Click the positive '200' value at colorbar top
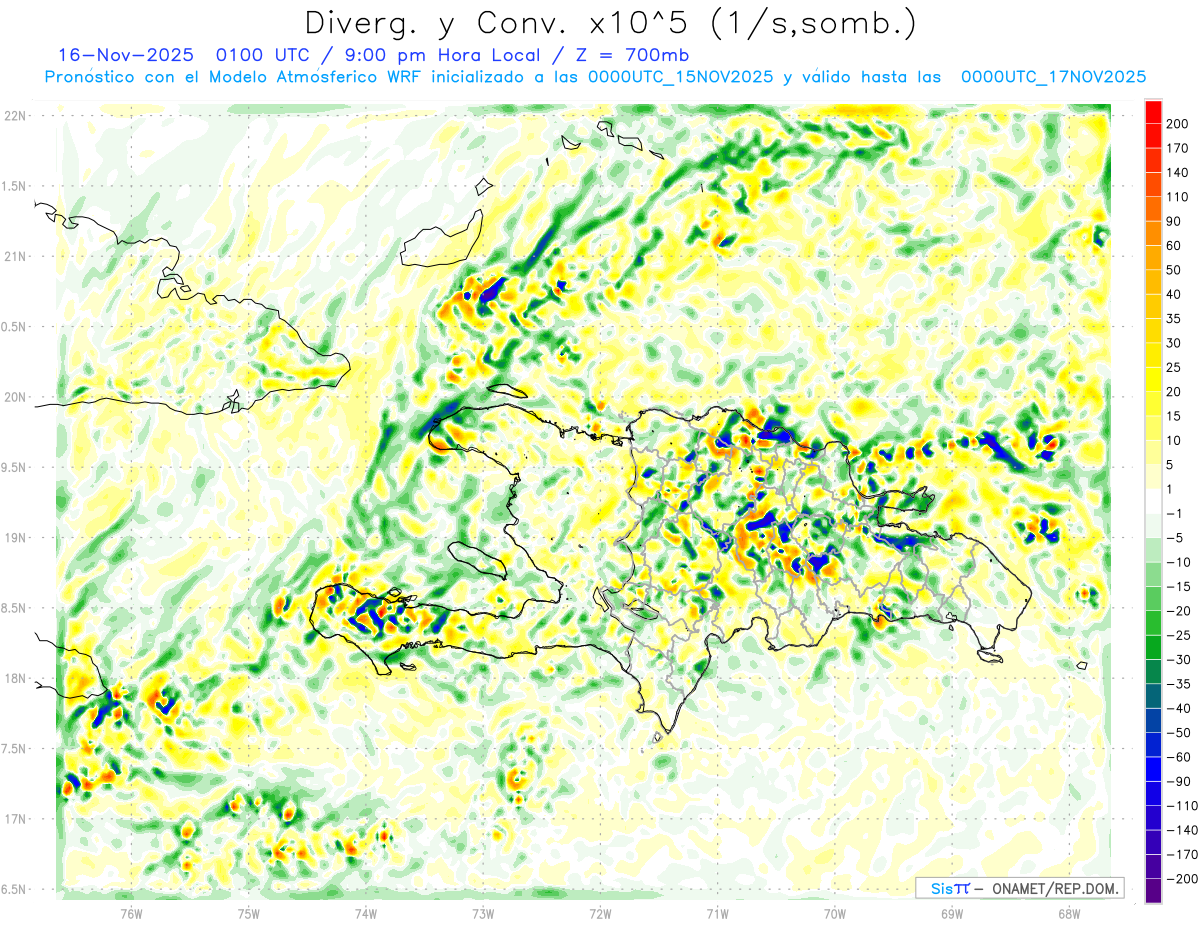The image size is (1200, 927). point(1177,123)
